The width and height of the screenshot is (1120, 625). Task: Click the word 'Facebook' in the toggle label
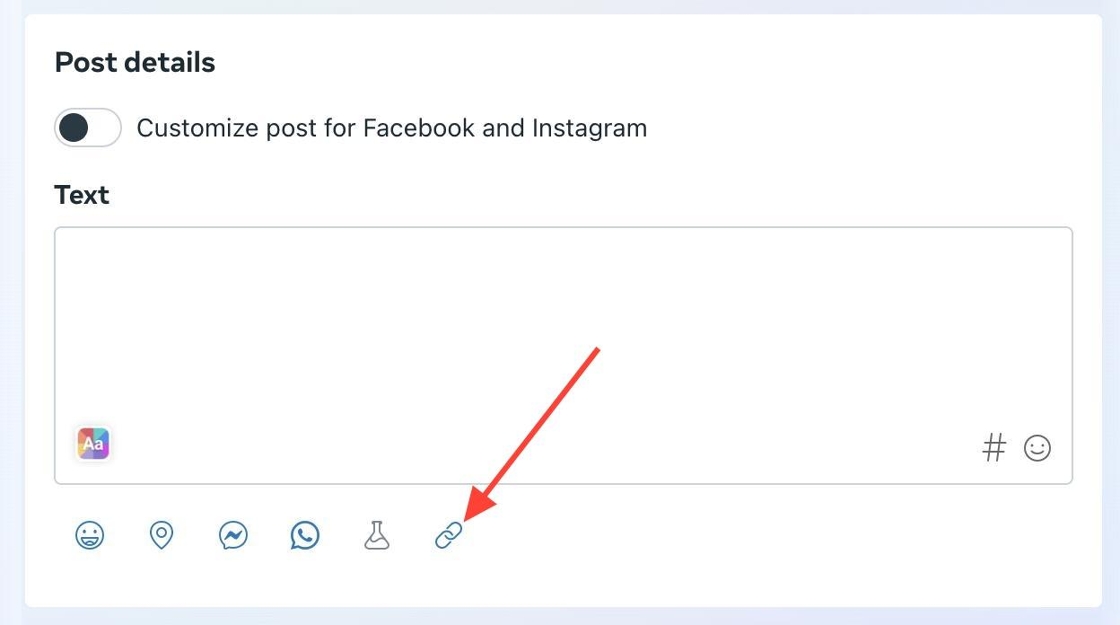click(x=419, y=128)
